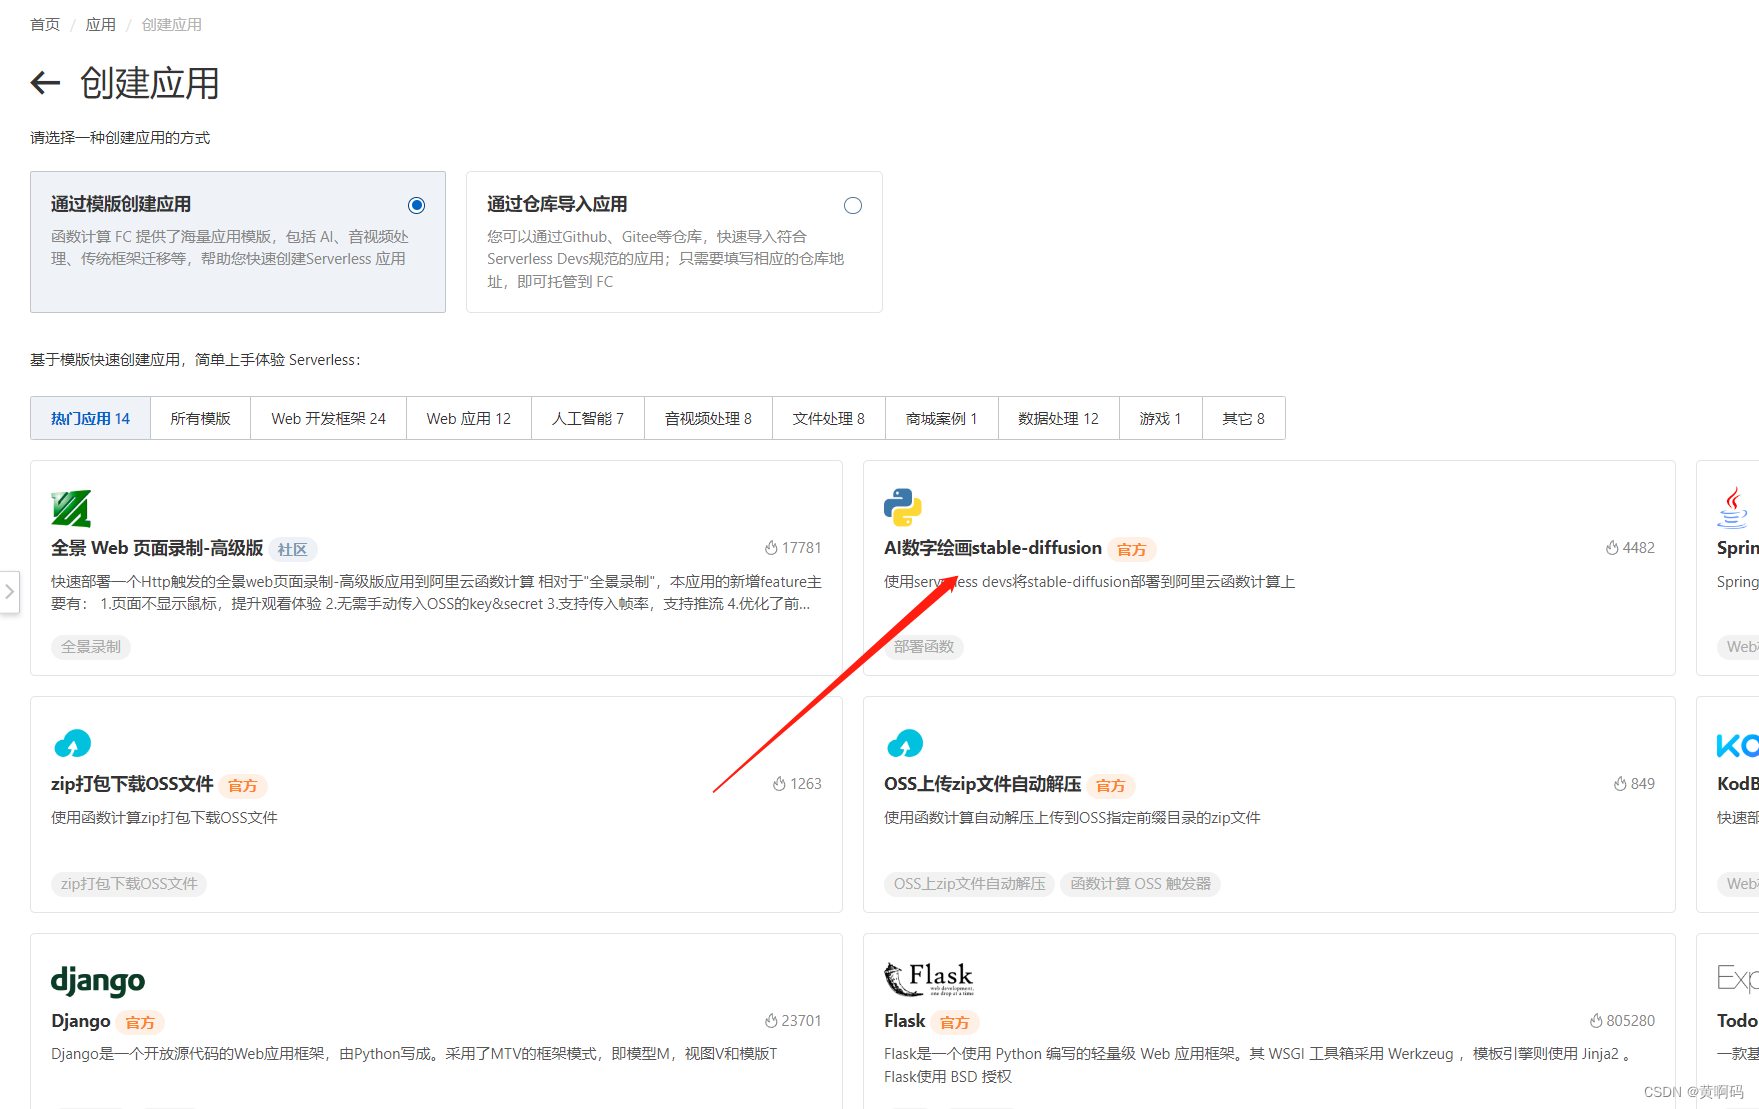Switch to 其它 8 tab
This screenshot has height=1109, width=1759.
click(1244, 418)
